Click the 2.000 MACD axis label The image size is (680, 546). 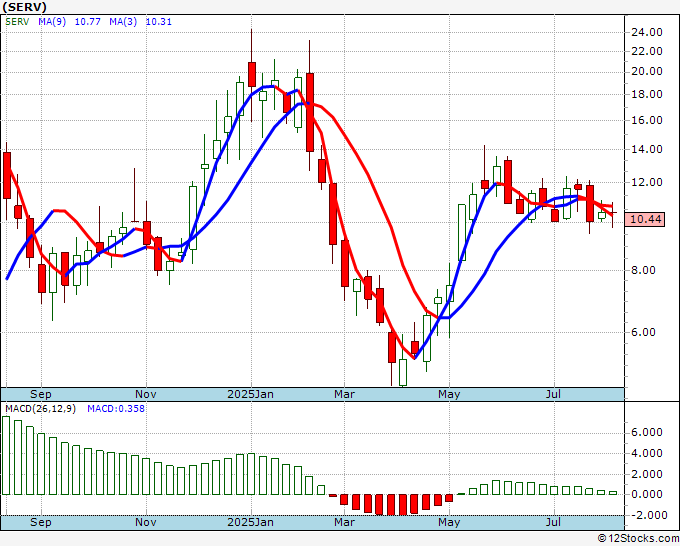pyautogui.click(x=647, y=474)
